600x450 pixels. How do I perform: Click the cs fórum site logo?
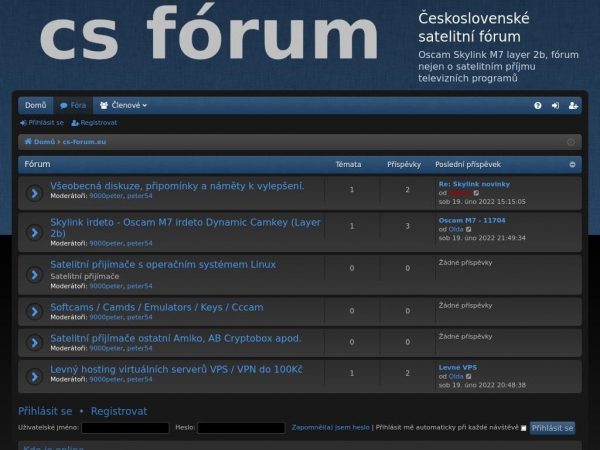[x=209, y=33]
